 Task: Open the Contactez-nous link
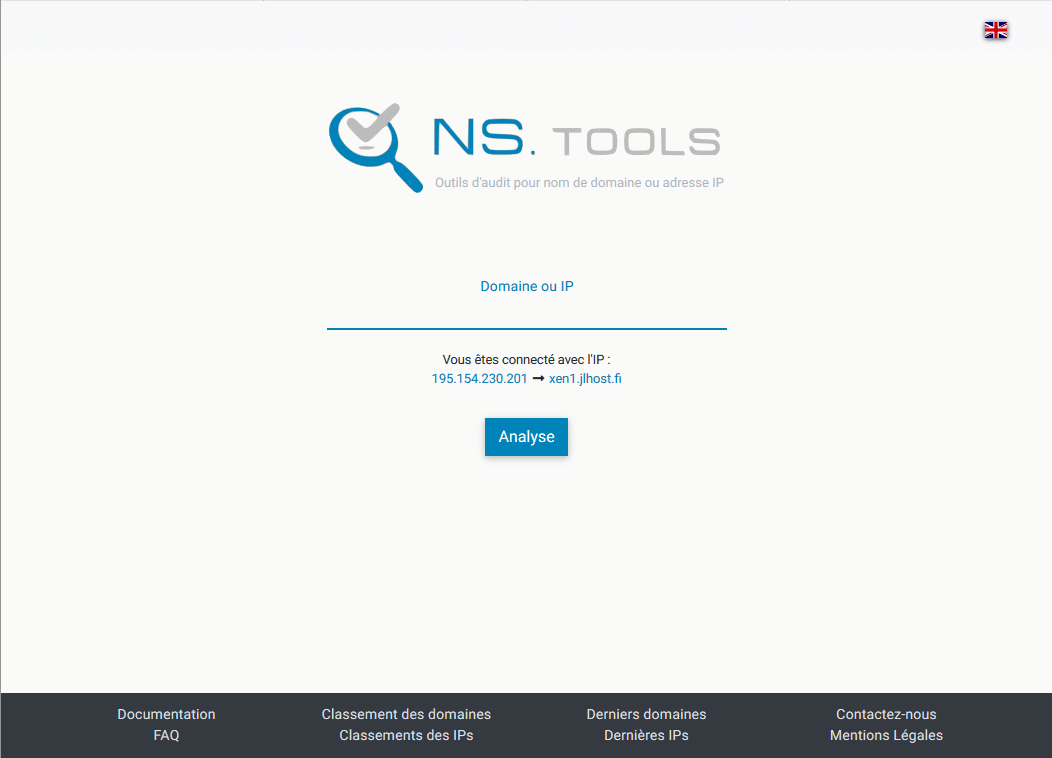[886, 714]
